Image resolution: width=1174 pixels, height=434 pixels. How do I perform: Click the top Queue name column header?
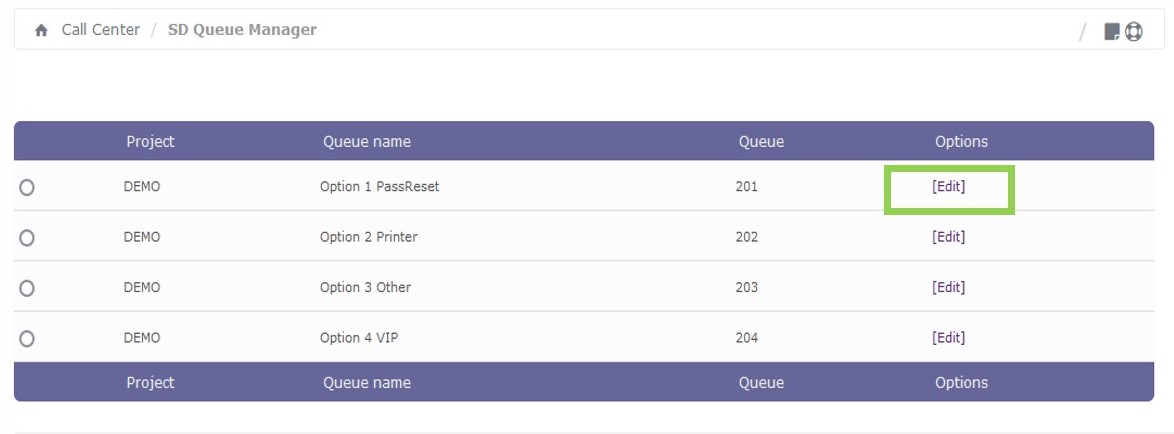366,142
